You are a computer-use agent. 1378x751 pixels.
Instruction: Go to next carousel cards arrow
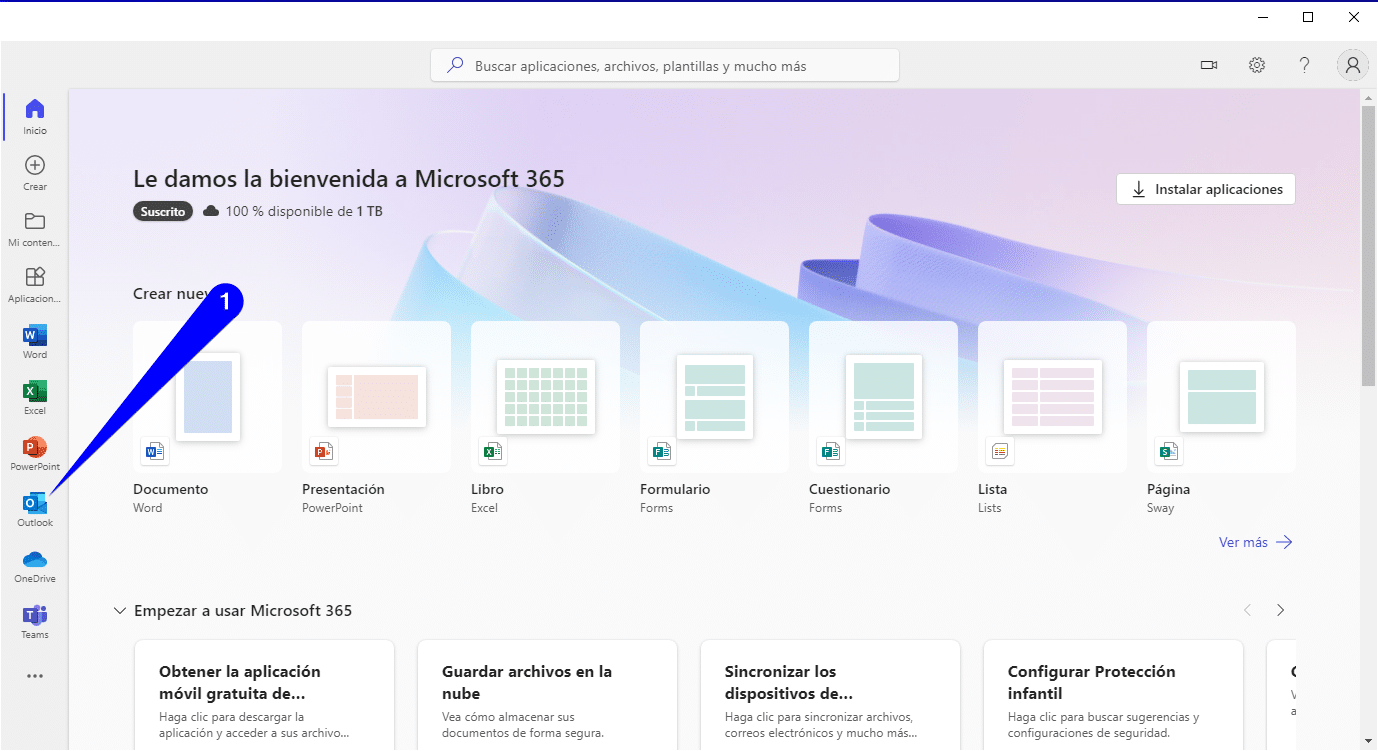click(x=1280, y=610)
